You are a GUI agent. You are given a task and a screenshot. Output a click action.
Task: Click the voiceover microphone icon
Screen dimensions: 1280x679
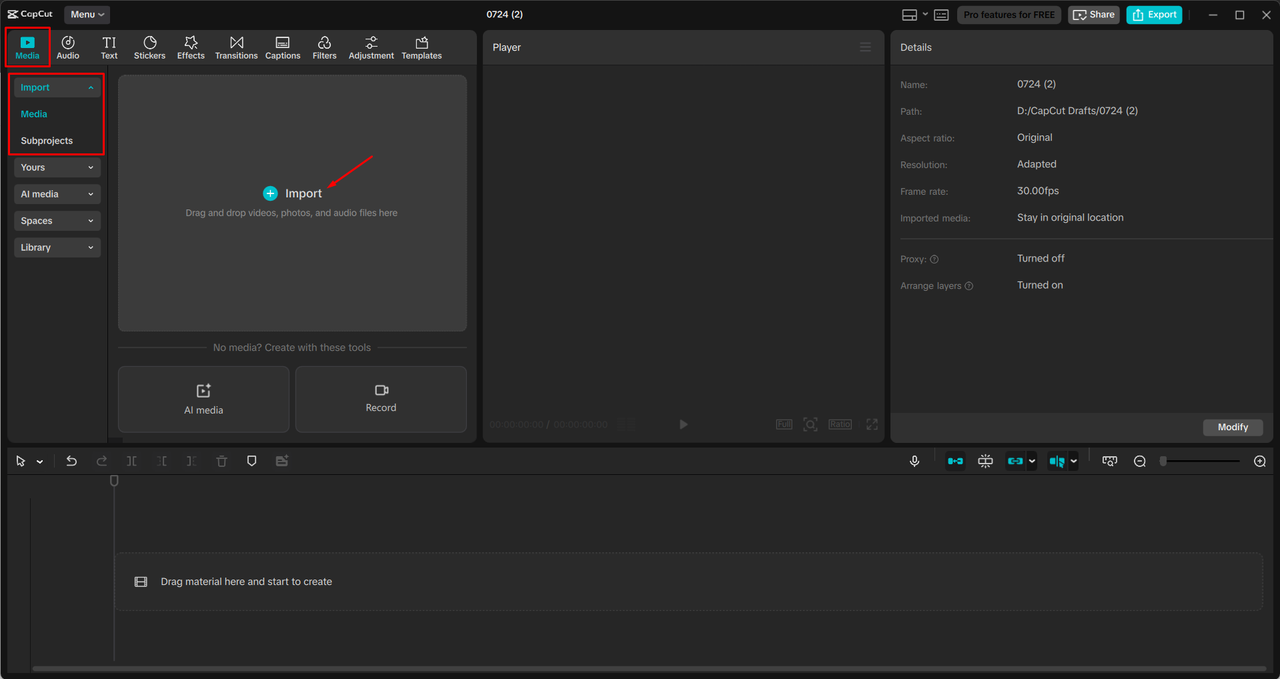(914, 461)
